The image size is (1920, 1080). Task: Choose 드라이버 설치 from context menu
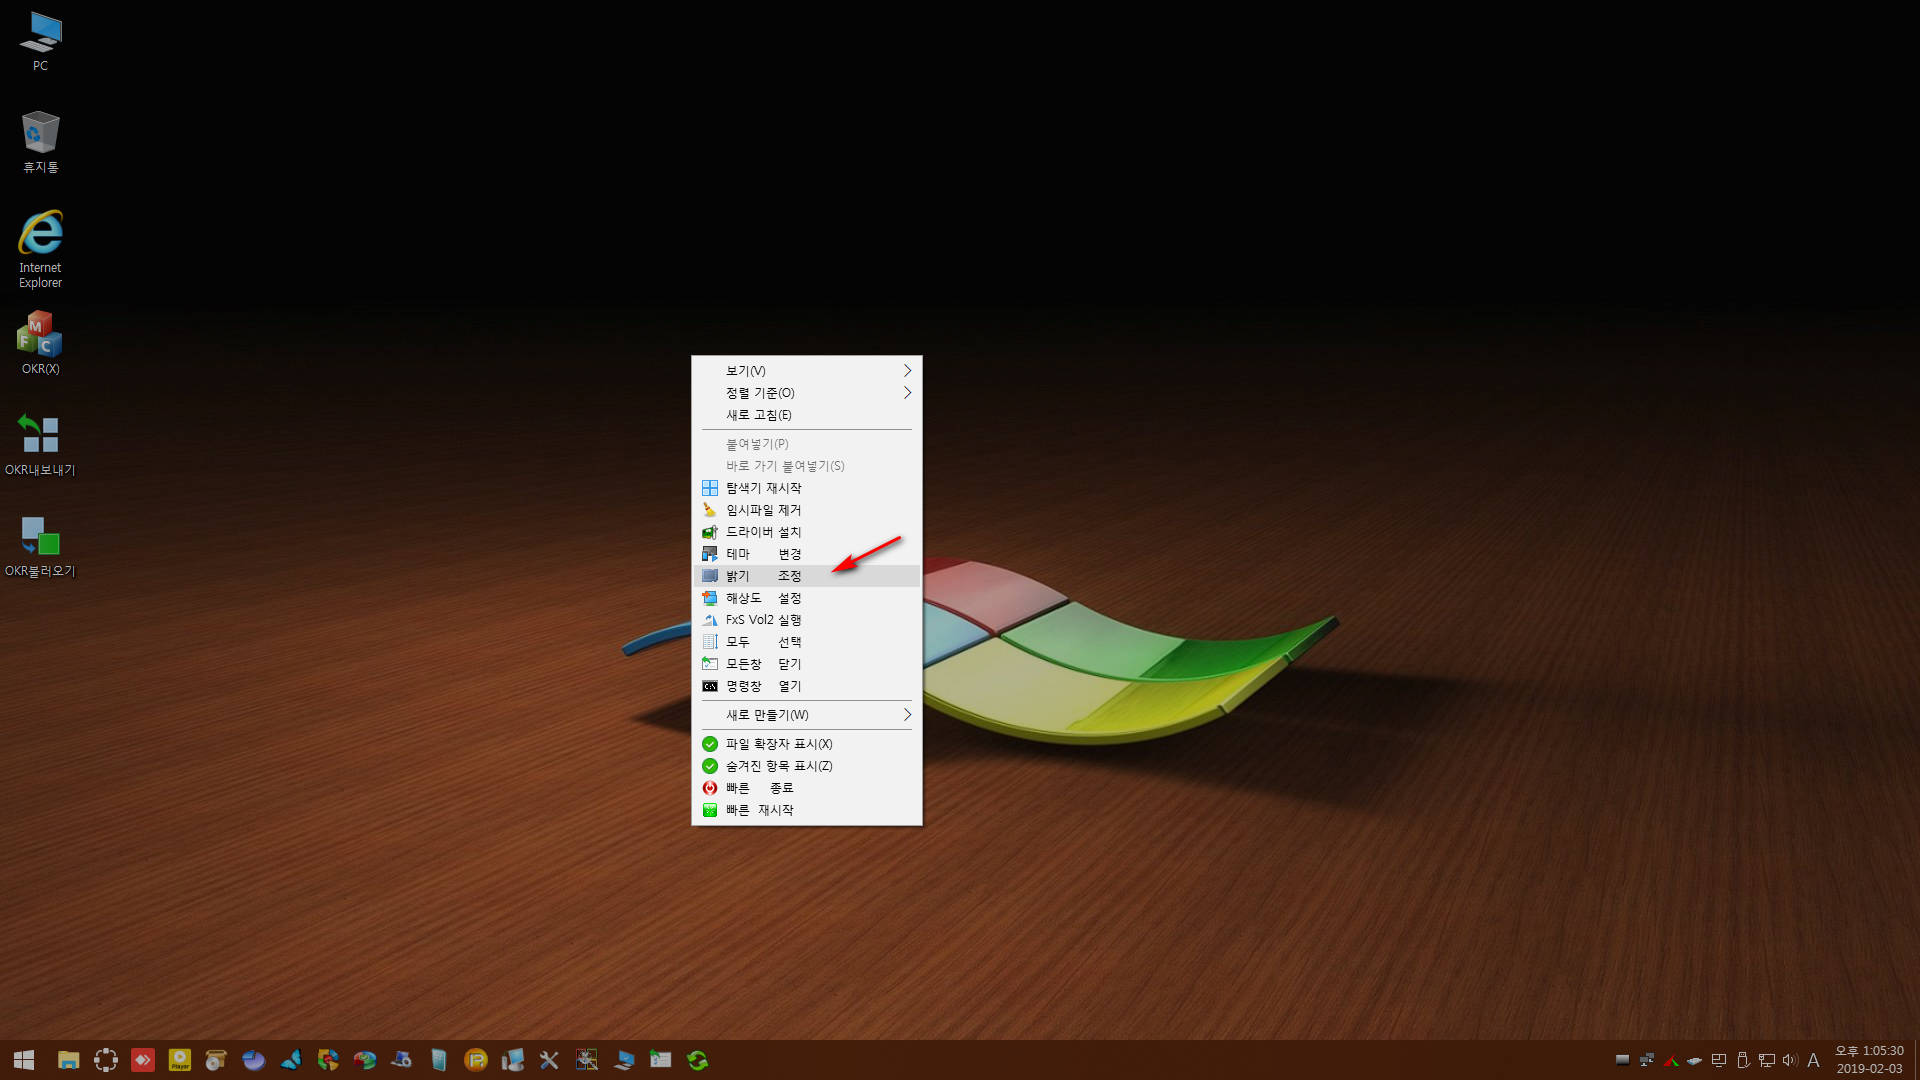[x=806, y=532]
